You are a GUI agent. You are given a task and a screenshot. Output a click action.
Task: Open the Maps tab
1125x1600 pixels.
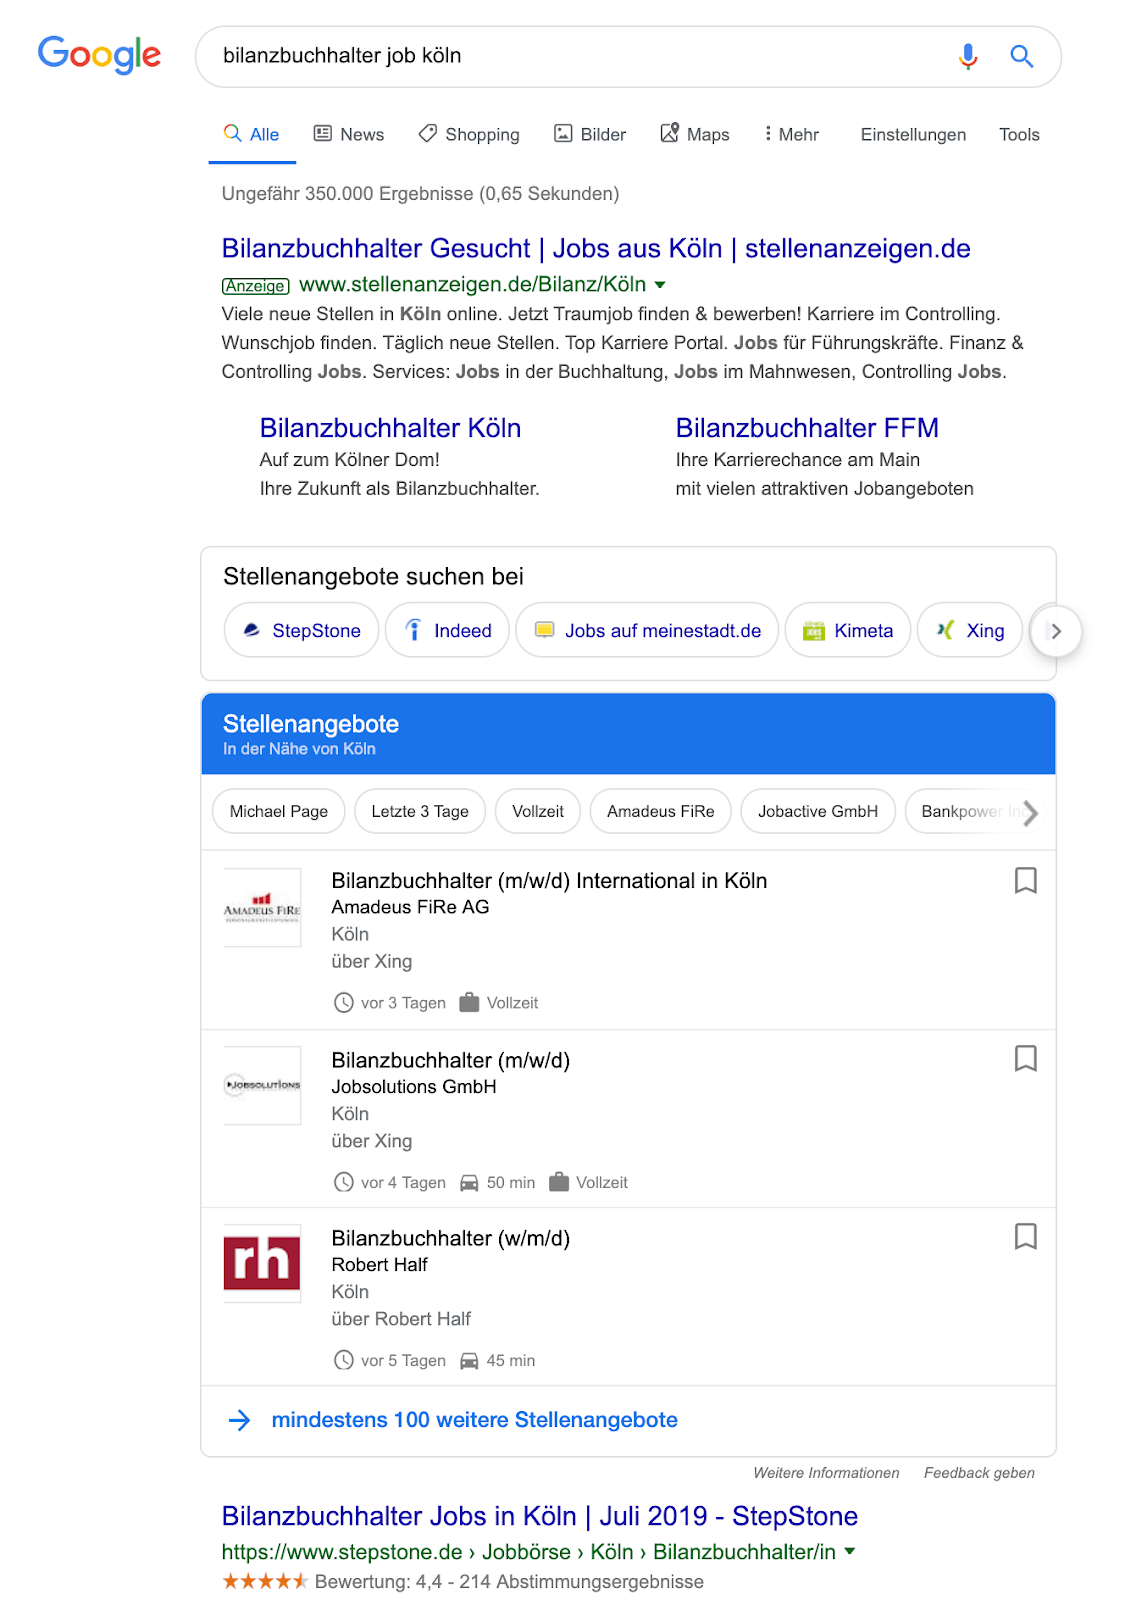695,134
